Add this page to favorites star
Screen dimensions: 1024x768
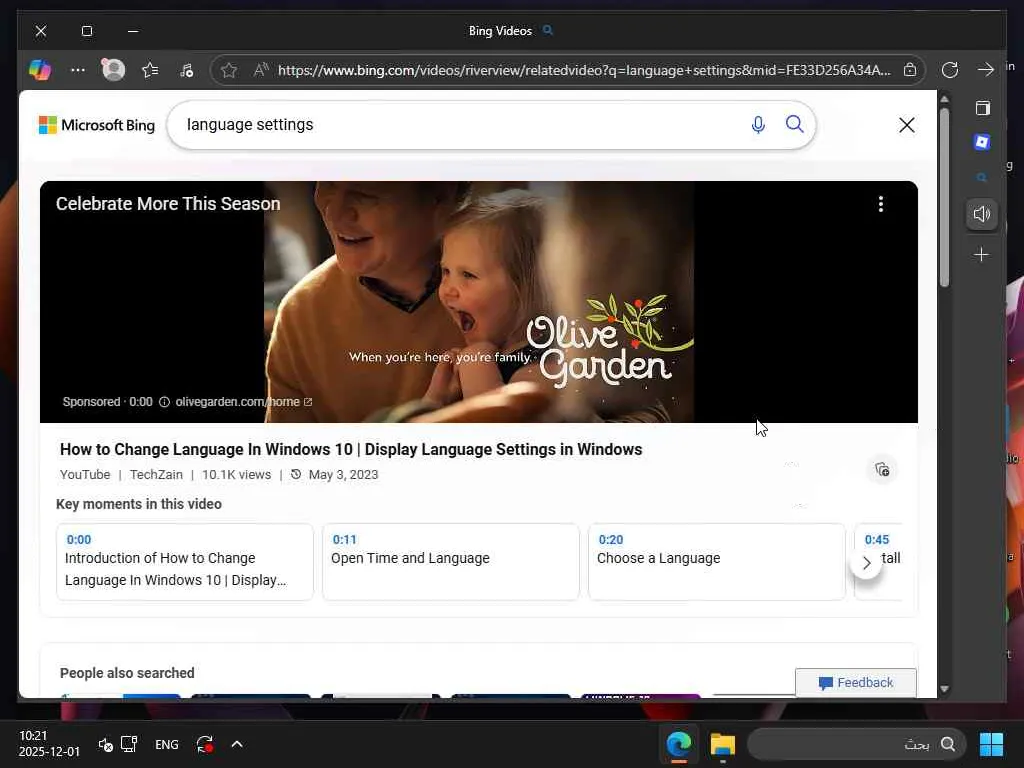tap(229, 70)
